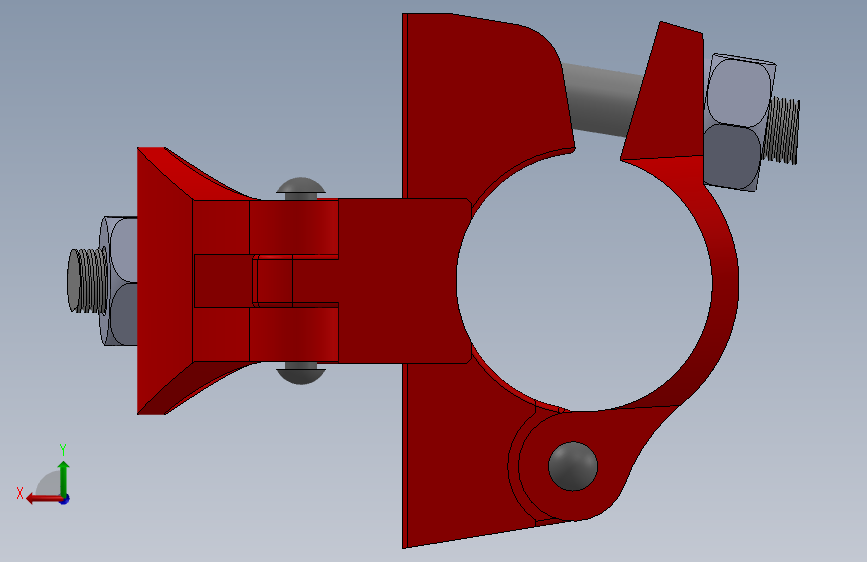
Task: Select the flared red T-bolt head on left
Action: pyautogui.click(x=165, y=281)
